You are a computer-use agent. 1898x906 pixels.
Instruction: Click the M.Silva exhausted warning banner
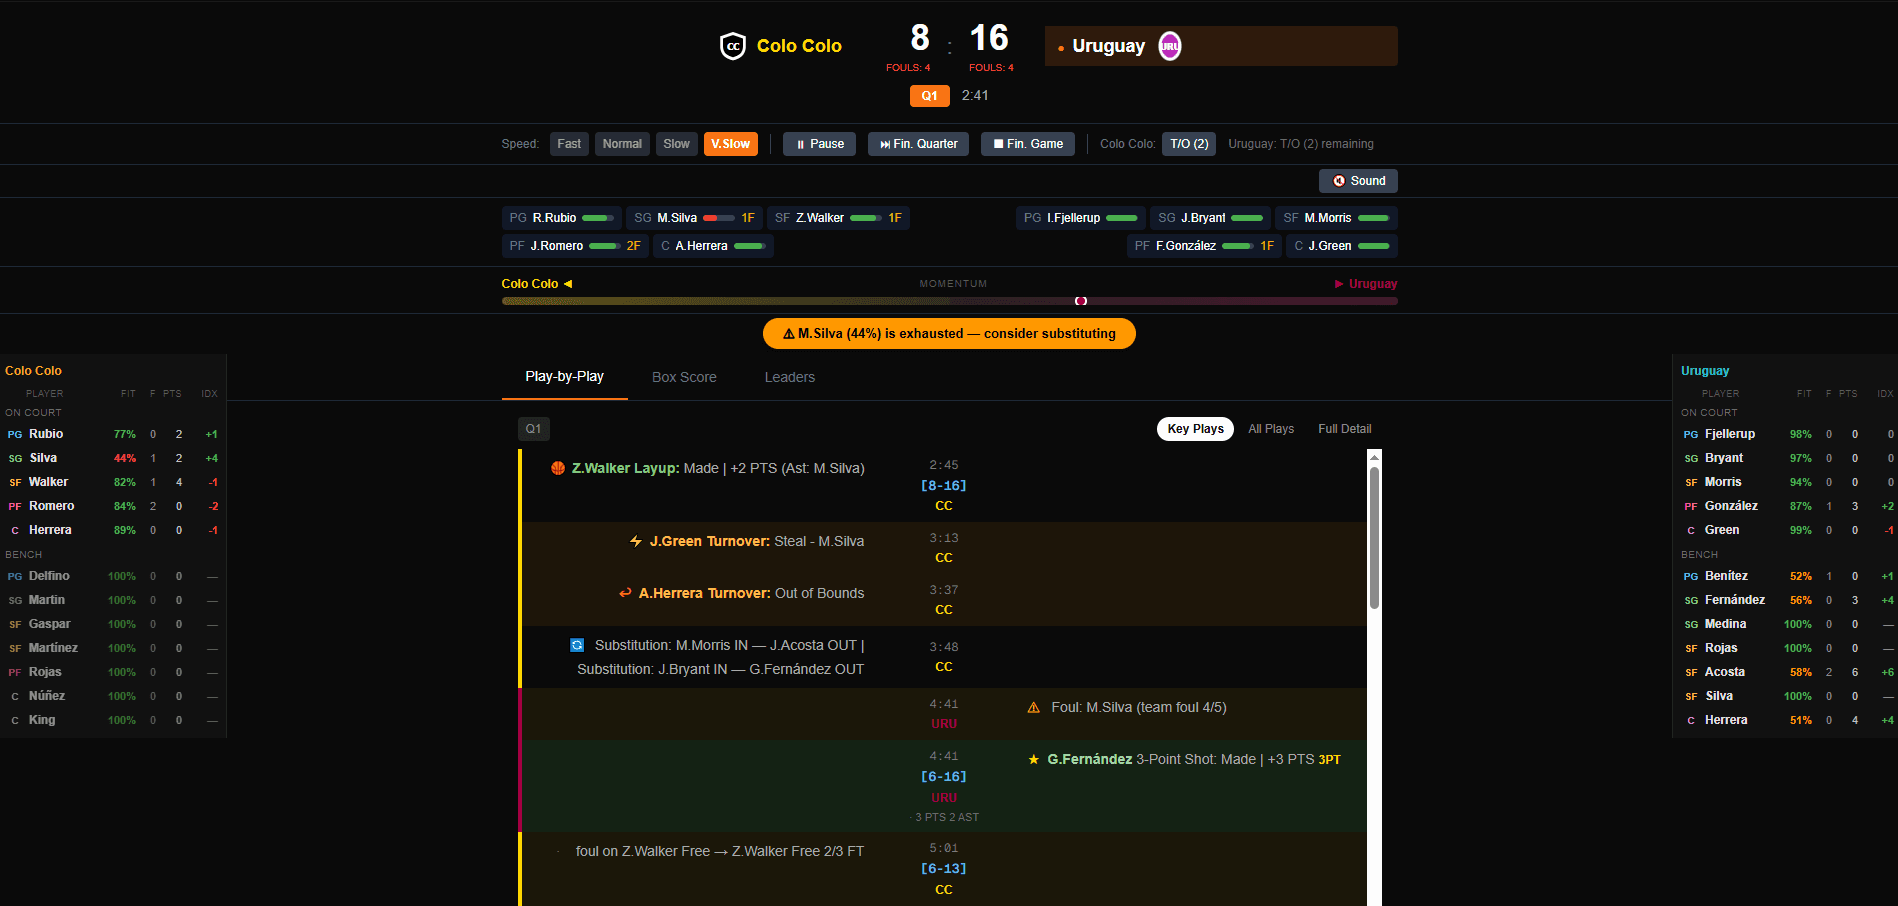pos(949,334)
